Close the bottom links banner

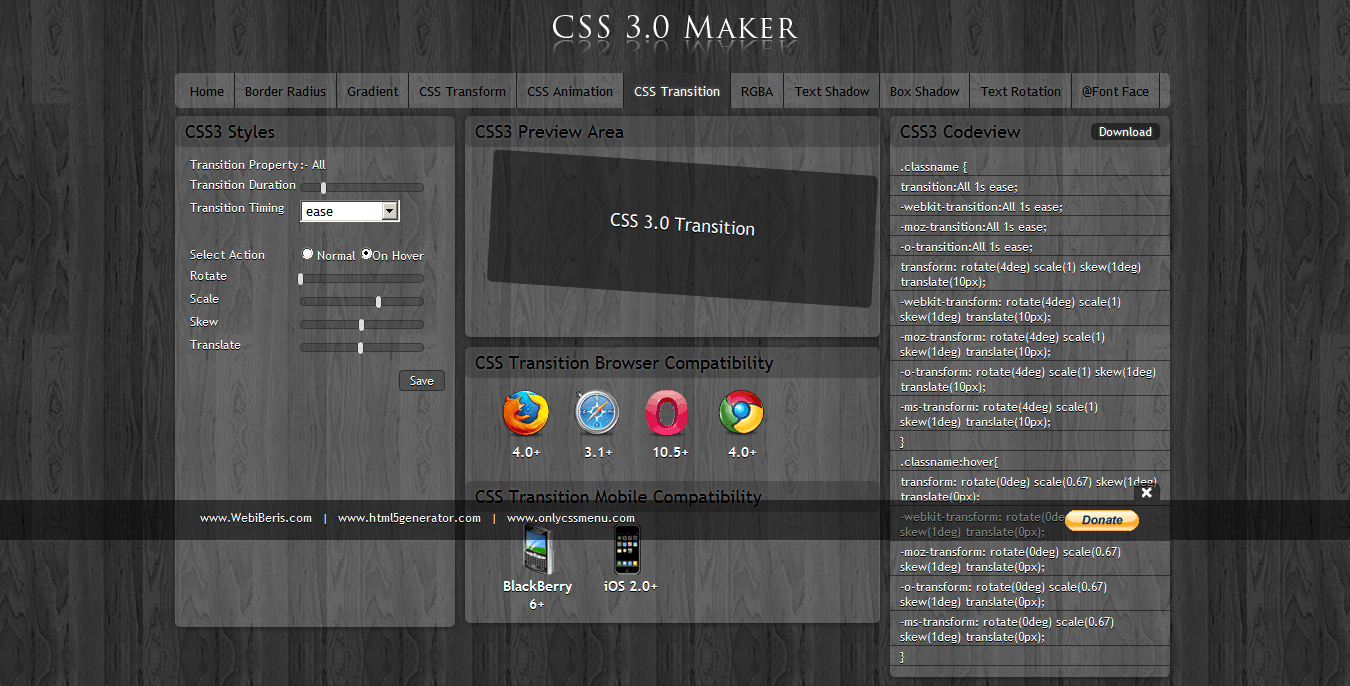[1147, 492]
